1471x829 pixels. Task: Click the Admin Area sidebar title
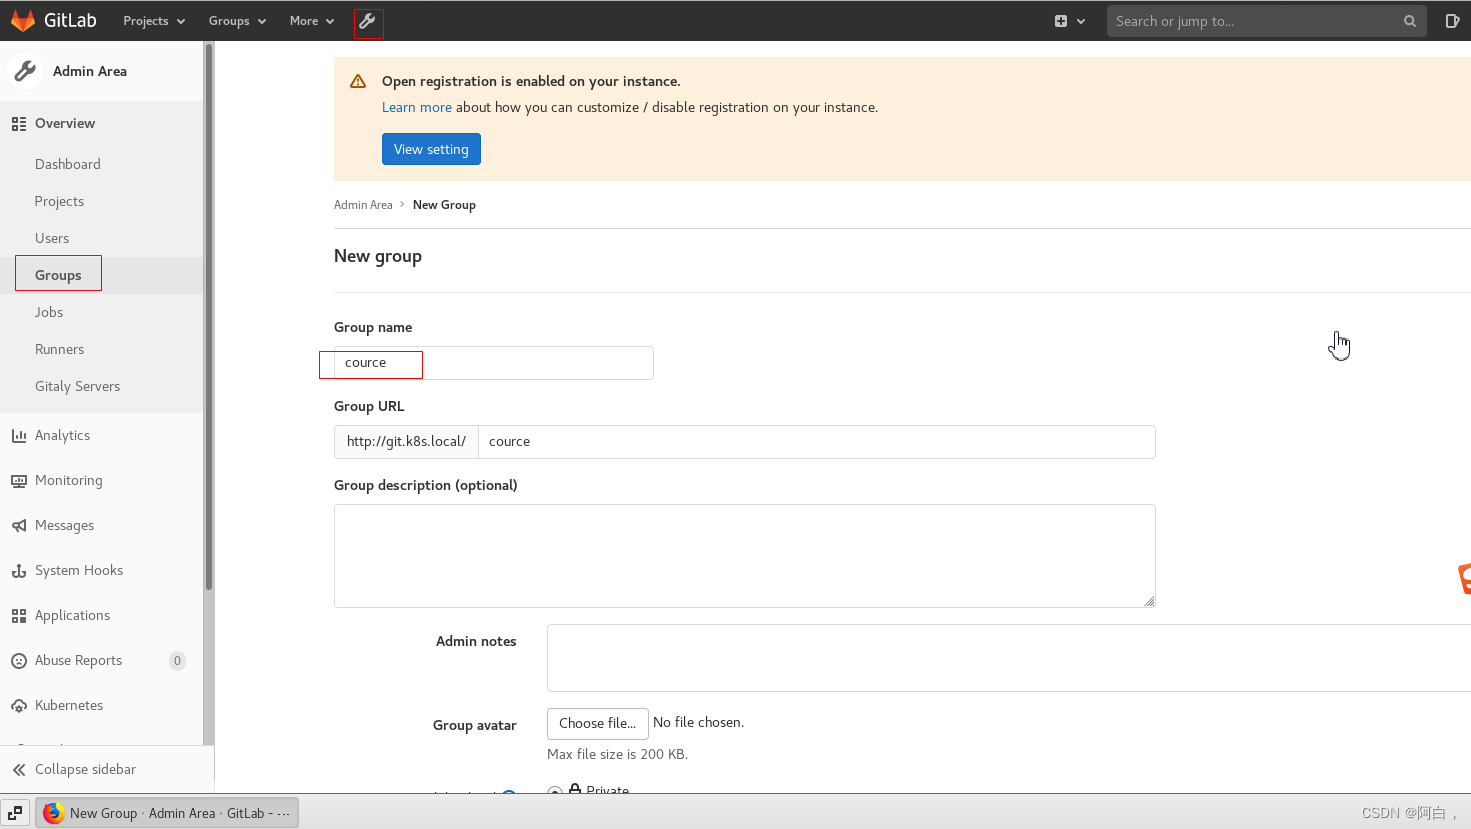pyautogui.click(x=90, y=71)
